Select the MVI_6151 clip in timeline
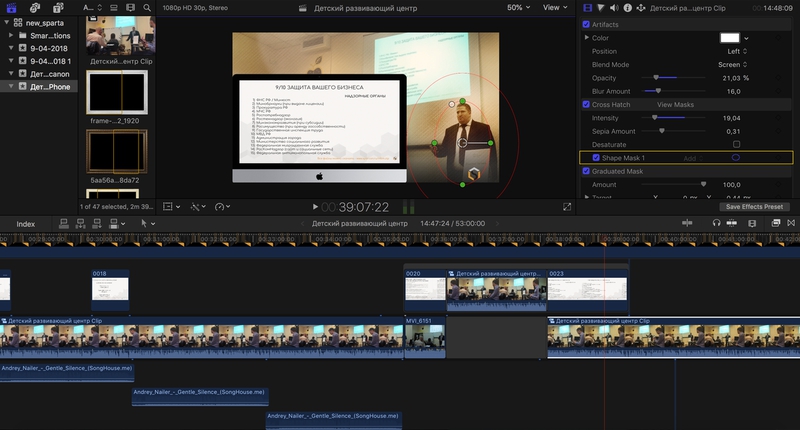 coord(425,337)
